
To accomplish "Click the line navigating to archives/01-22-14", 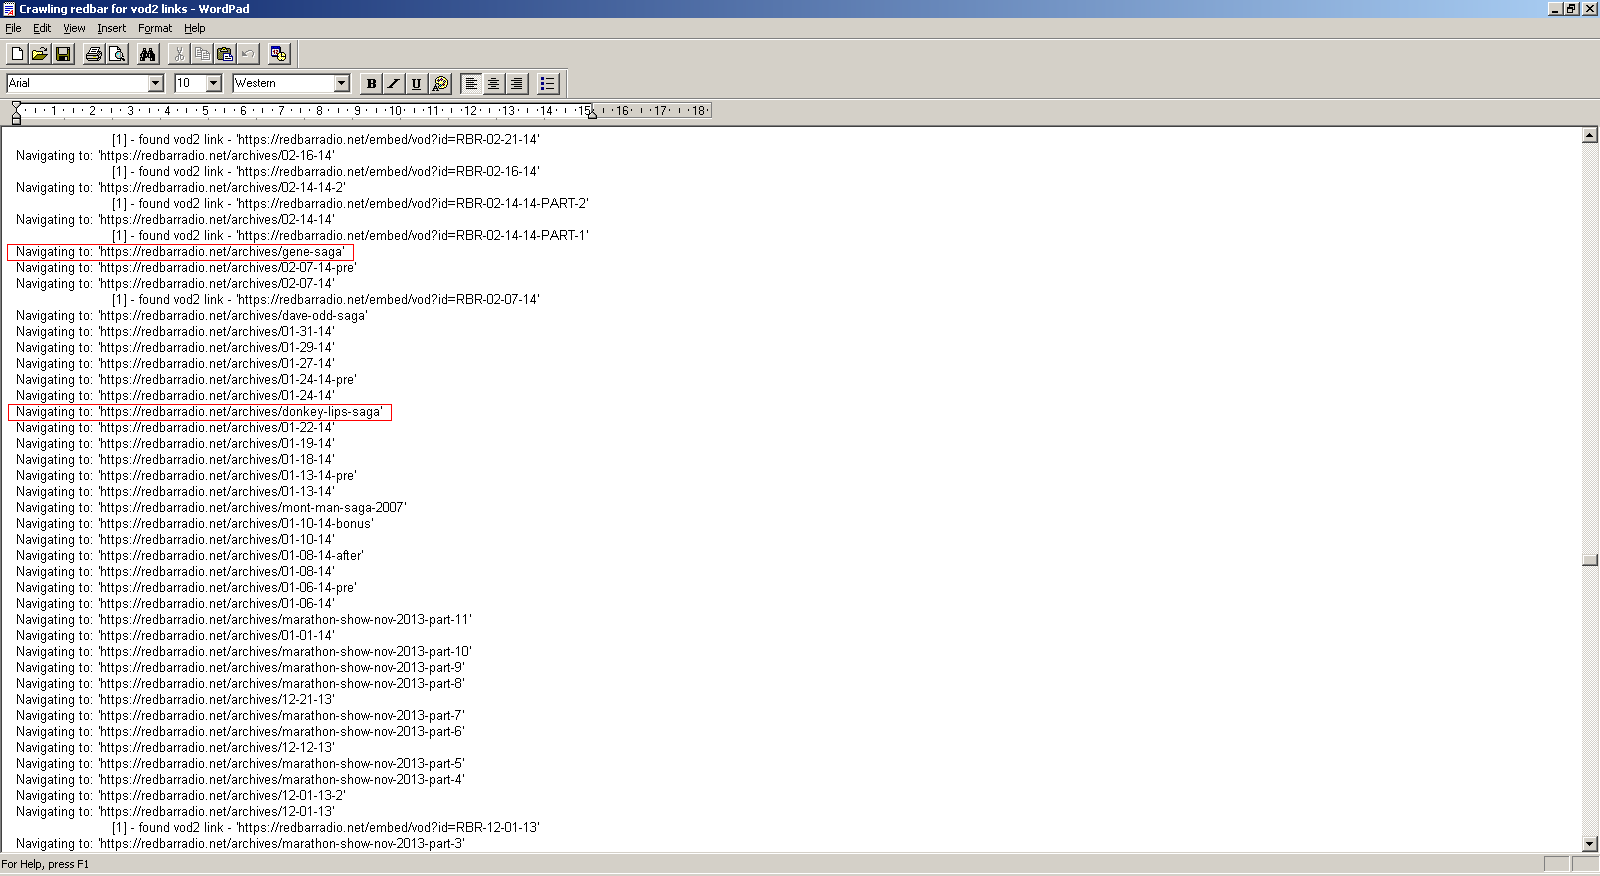I will coord(175,428).
